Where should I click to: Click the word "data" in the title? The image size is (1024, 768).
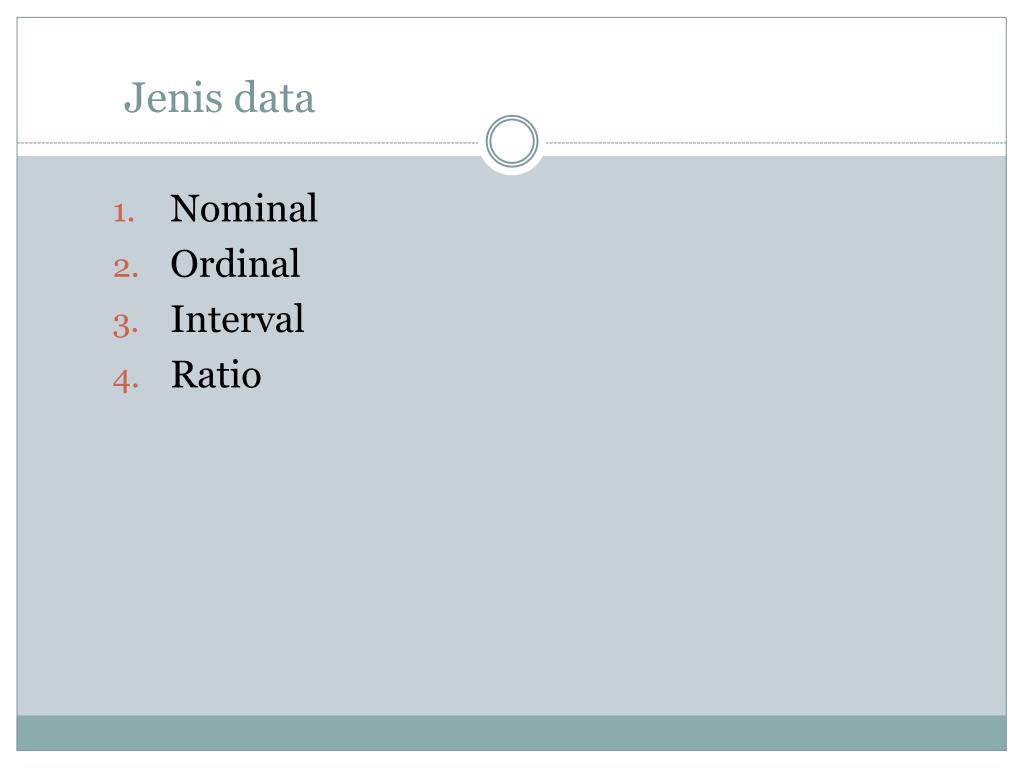(274, 98)
